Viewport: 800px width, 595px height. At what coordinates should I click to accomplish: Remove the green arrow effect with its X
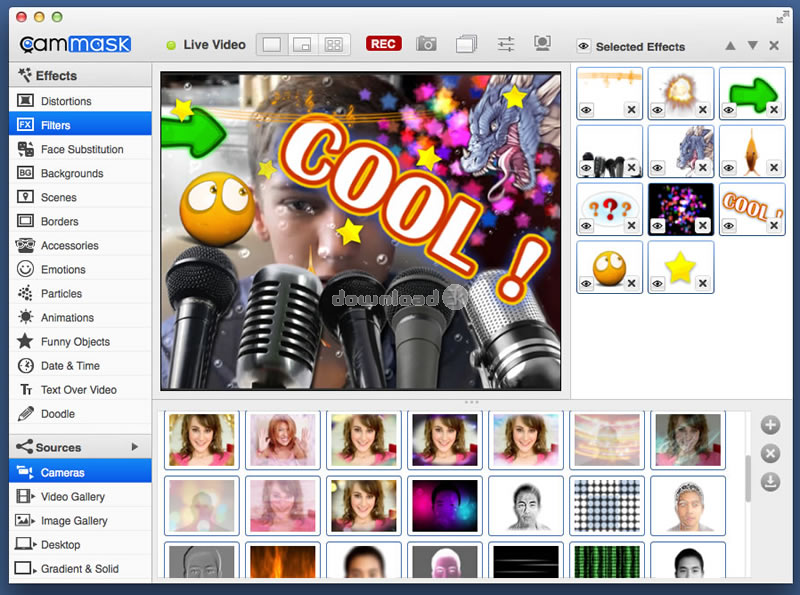tap(774, 110)
